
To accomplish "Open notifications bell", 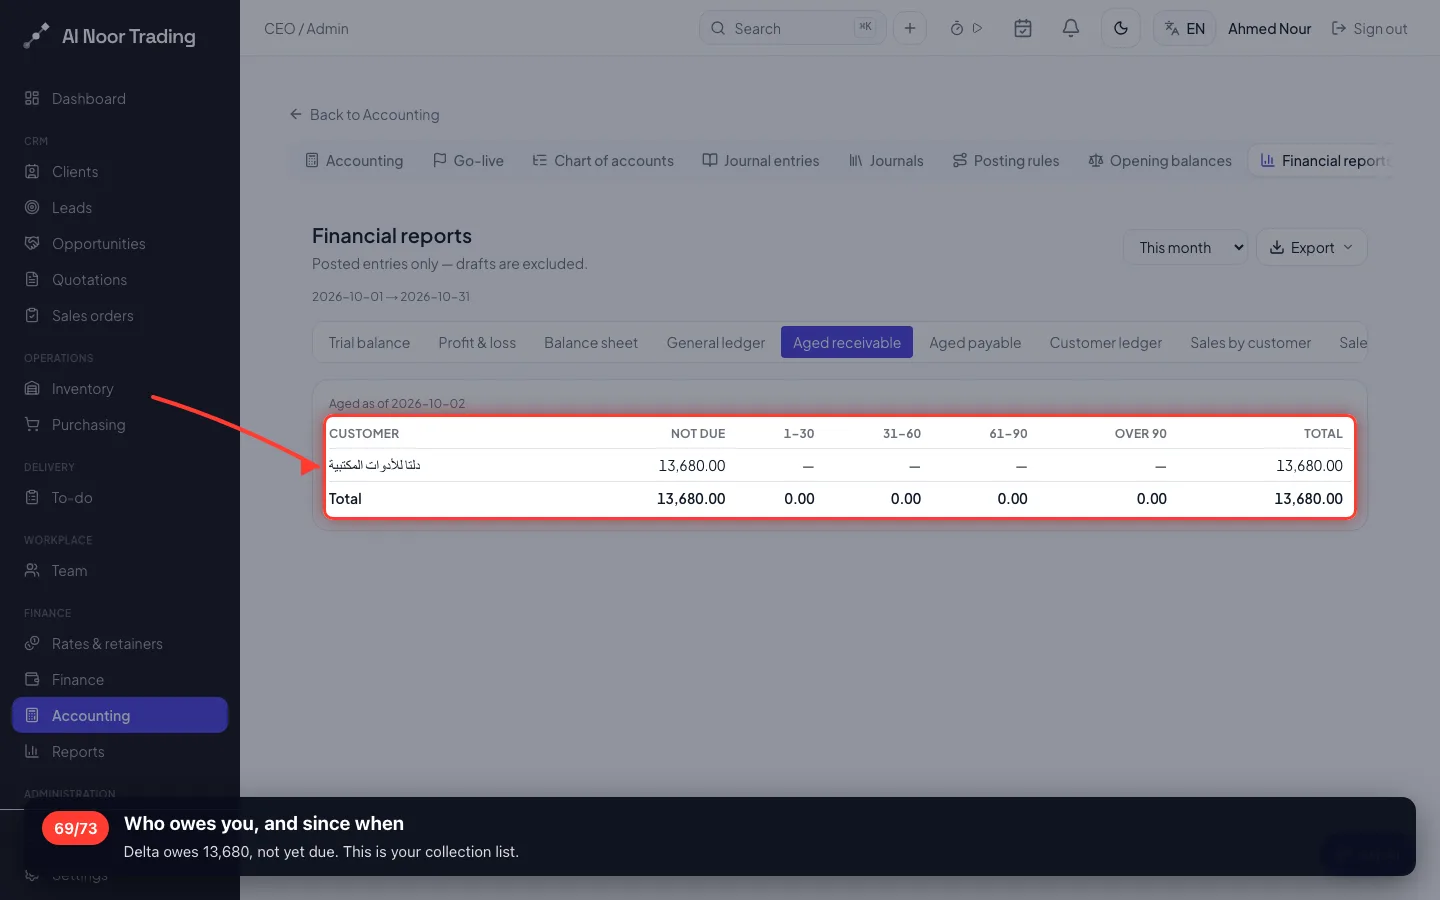I will click(x=1071, y=28).
